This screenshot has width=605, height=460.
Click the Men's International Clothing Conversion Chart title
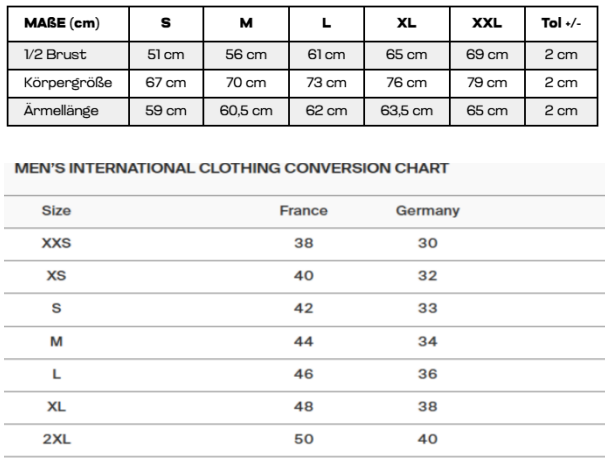[x=232, y=169]
